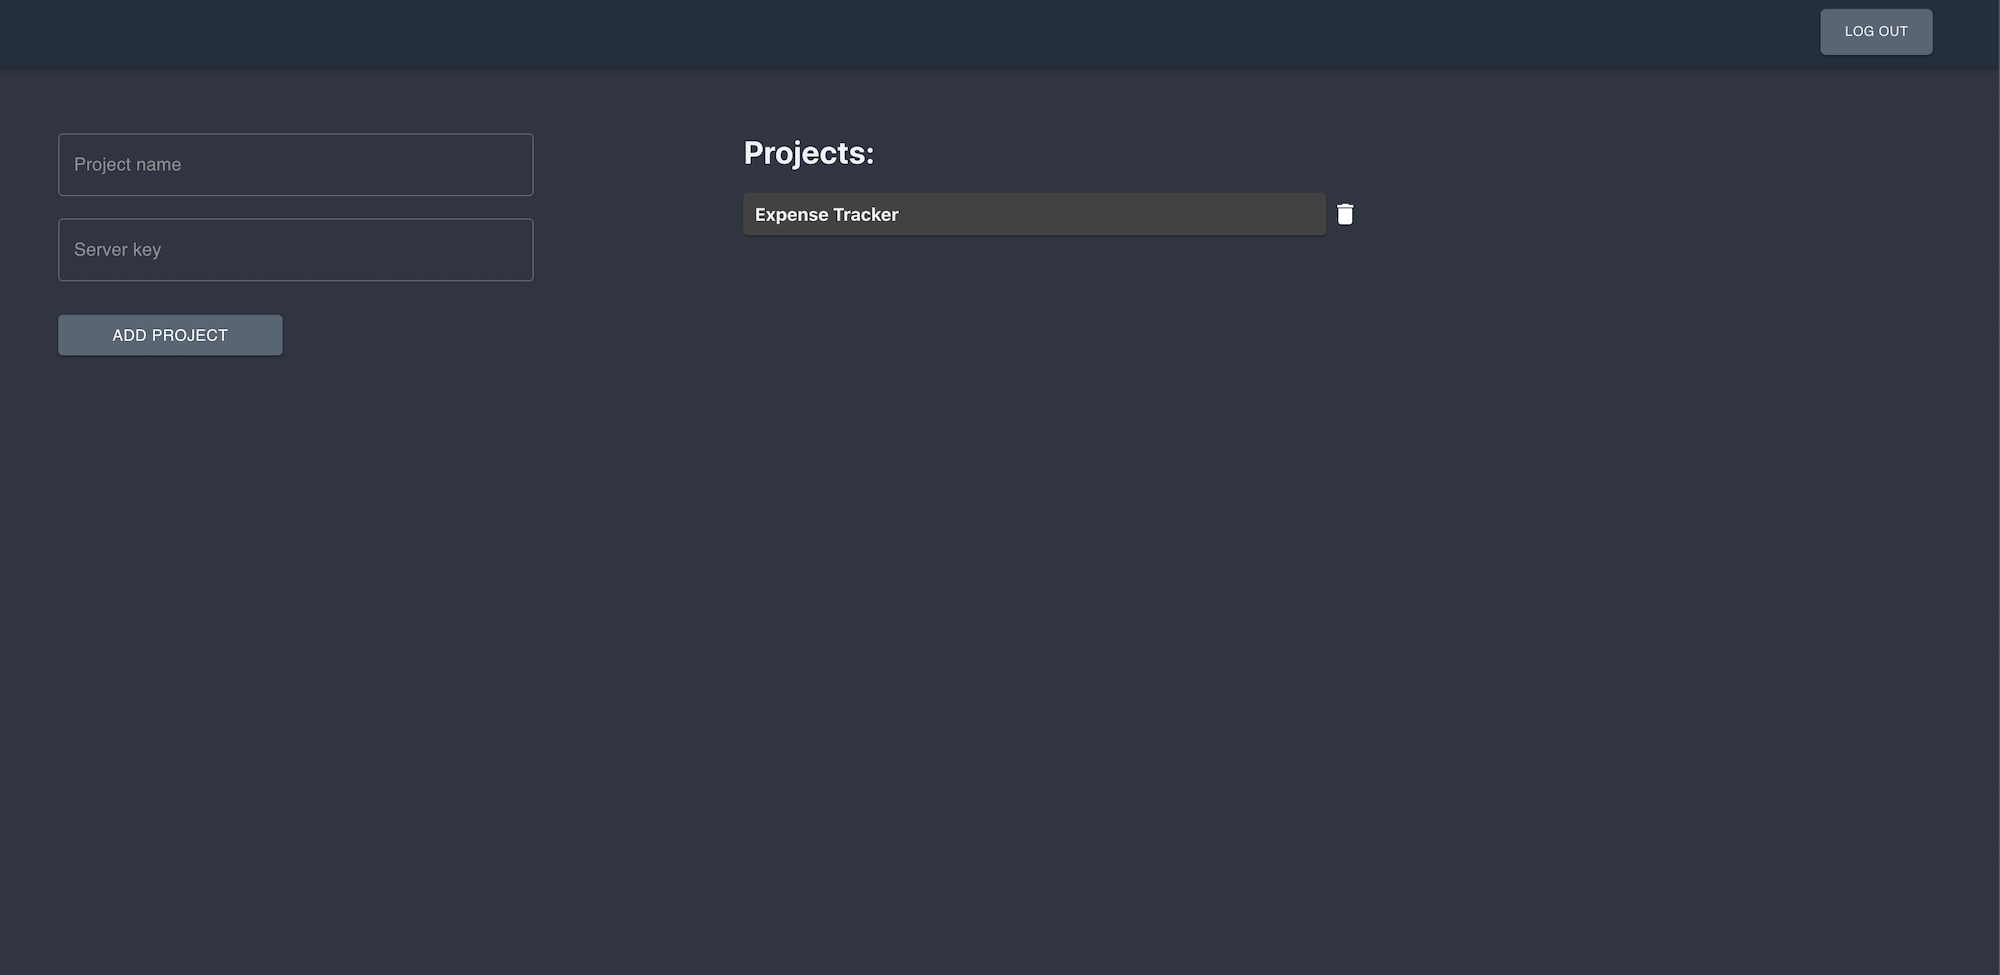Submit a new project with ADD PROJECT
Viewport: 2000px width, 975px height.
[170, 334]
